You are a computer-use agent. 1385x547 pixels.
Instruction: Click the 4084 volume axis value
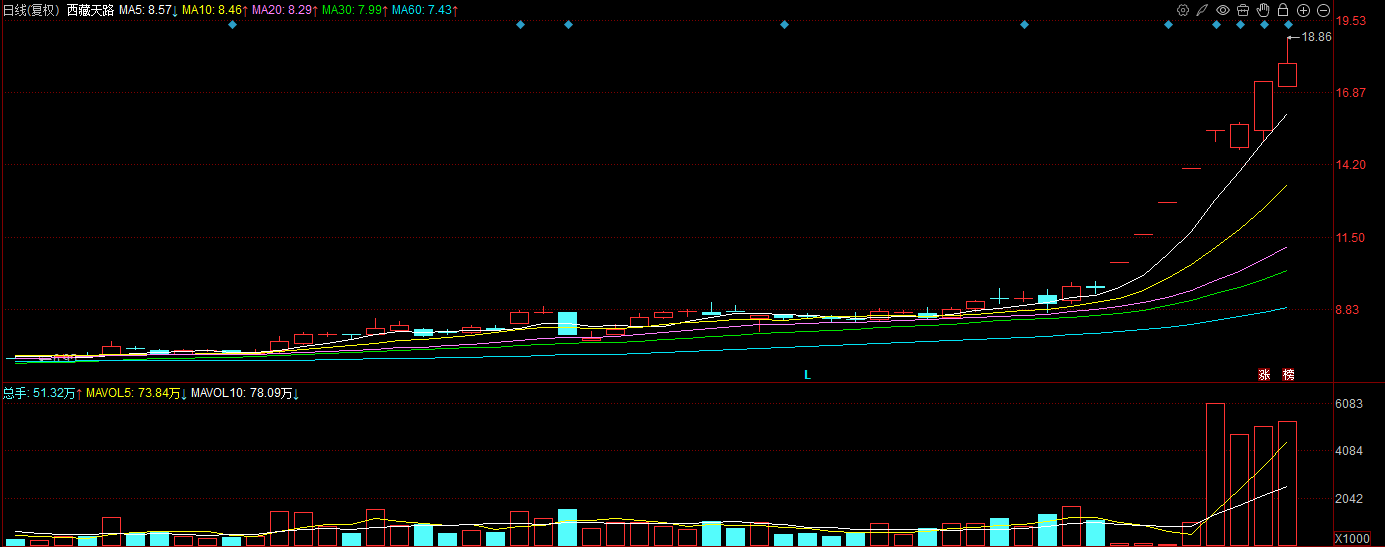(1350, 451)
